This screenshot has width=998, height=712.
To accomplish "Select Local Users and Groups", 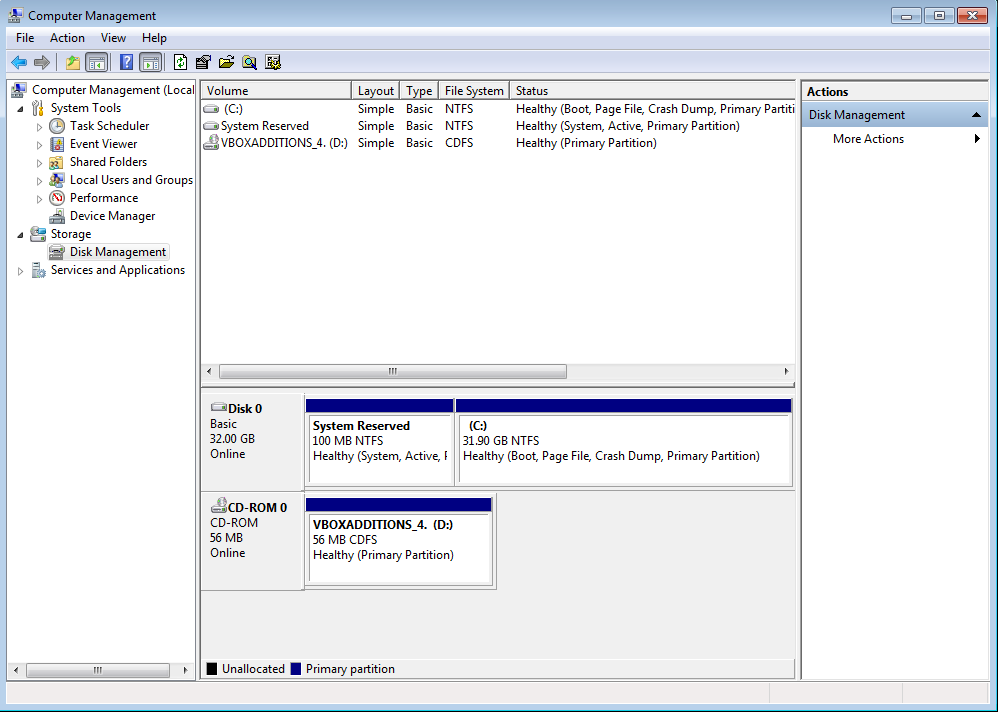I will (131, 180).
